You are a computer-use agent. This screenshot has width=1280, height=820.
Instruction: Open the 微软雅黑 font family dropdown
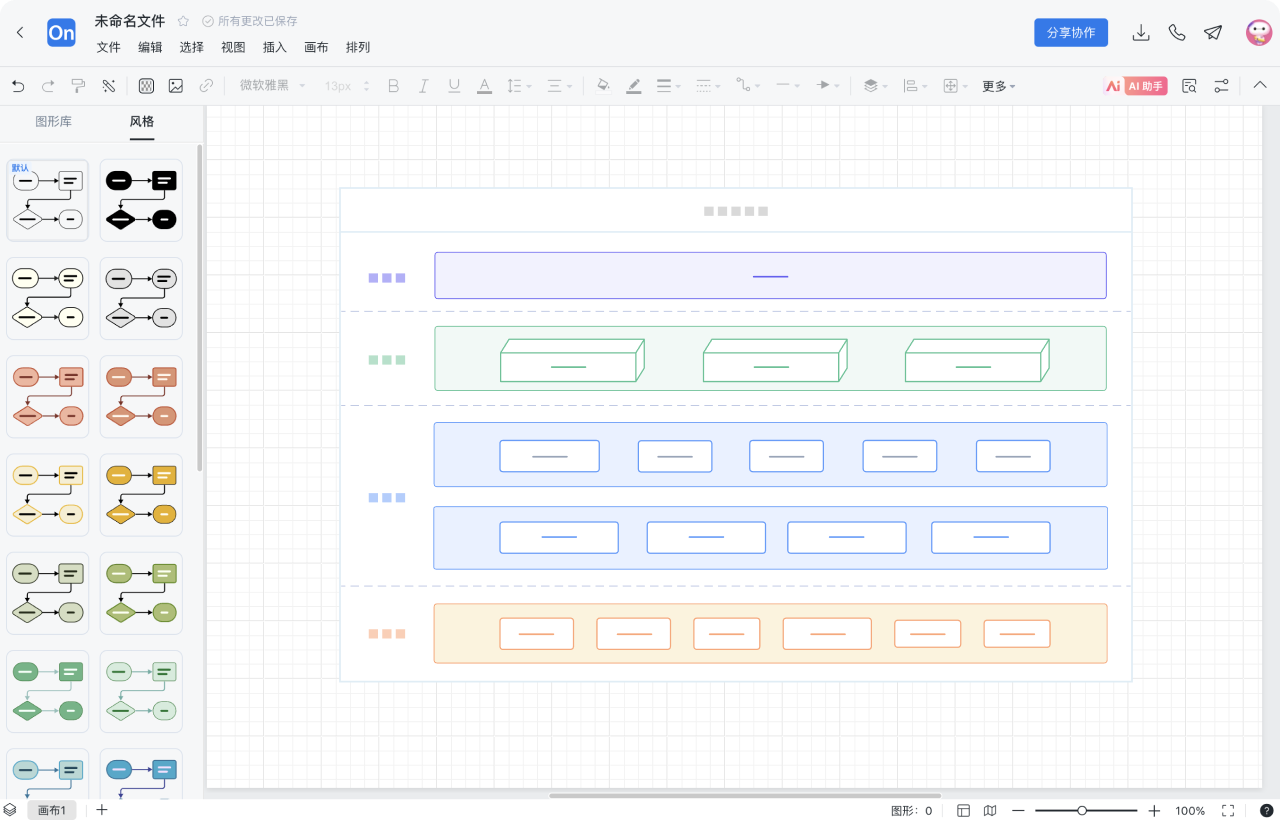pyautogui.click(x=272, y=86)
